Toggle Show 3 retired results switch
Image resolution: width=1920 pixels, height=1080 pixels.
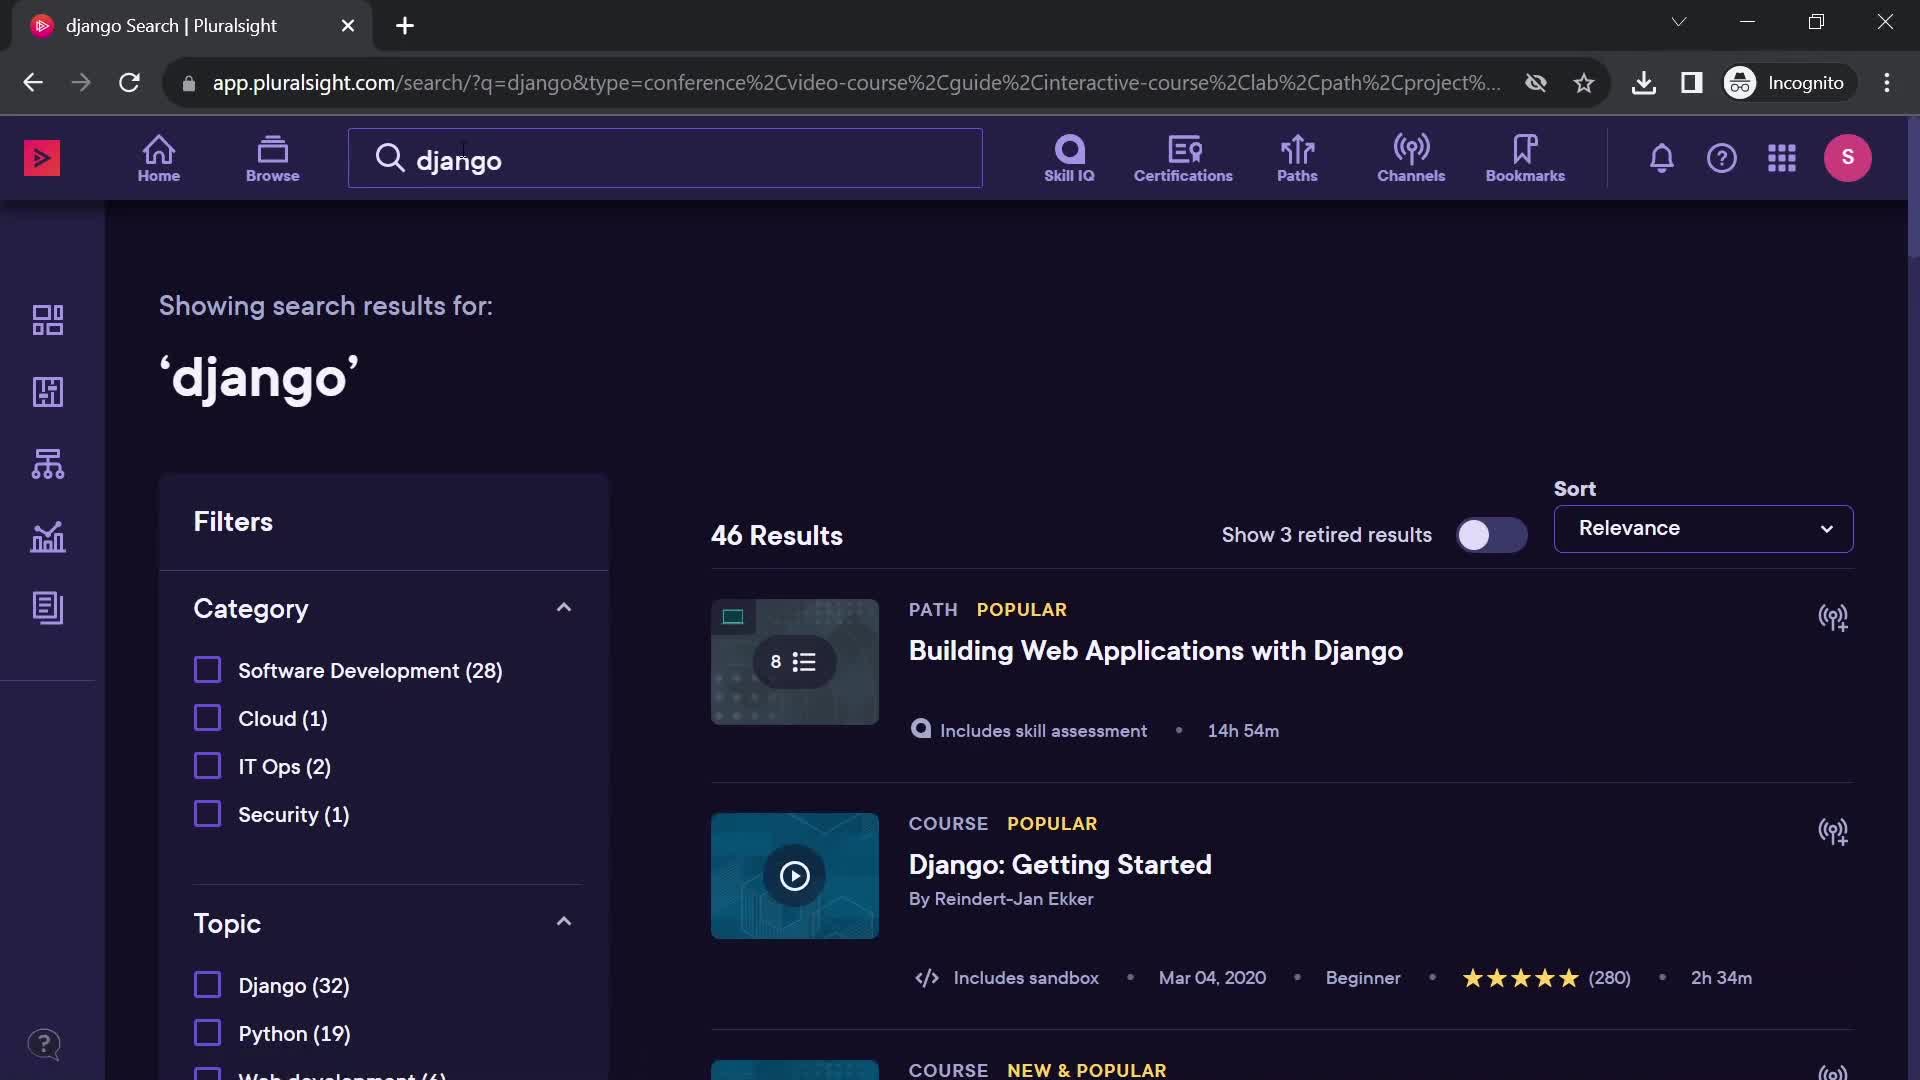[1491, 535]
